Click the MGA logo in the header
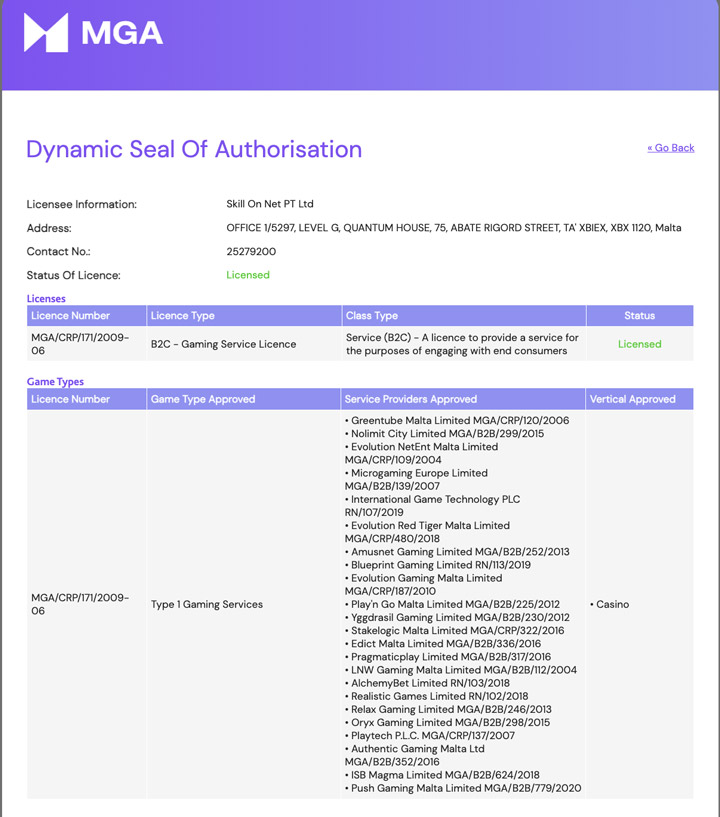This screenshot has width=720, height=817. (93, 33)
